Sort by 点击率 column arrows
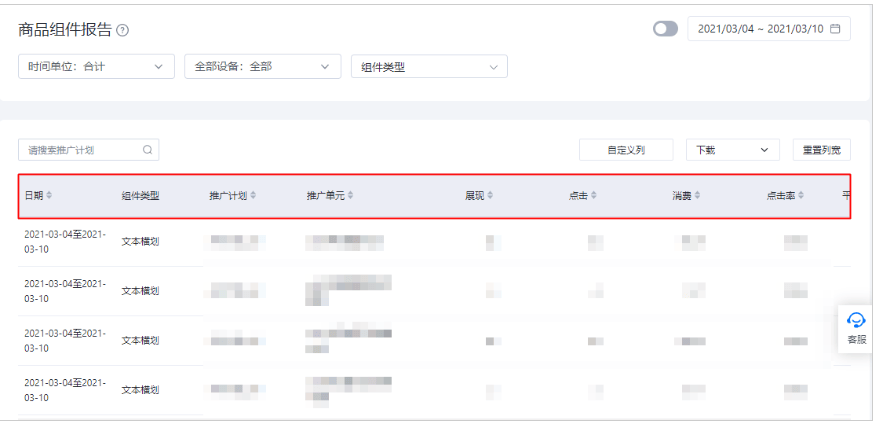This screenshot has width=873, height=422. [801, 195]
